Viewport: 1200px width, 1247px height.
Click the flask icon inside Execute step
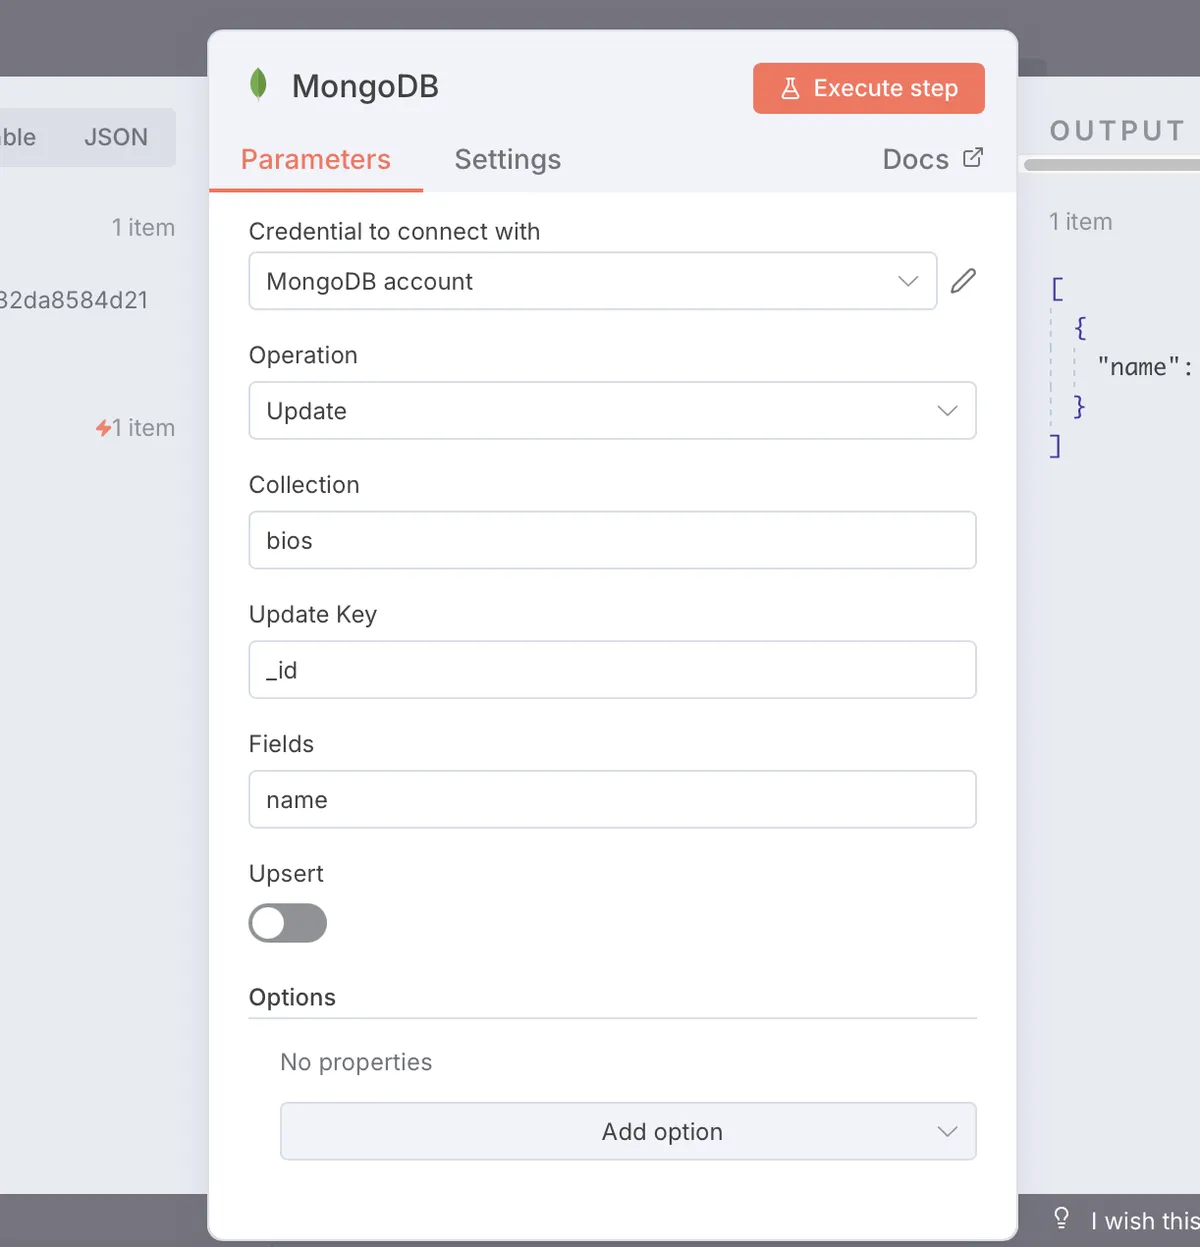[x=791, y=88]
